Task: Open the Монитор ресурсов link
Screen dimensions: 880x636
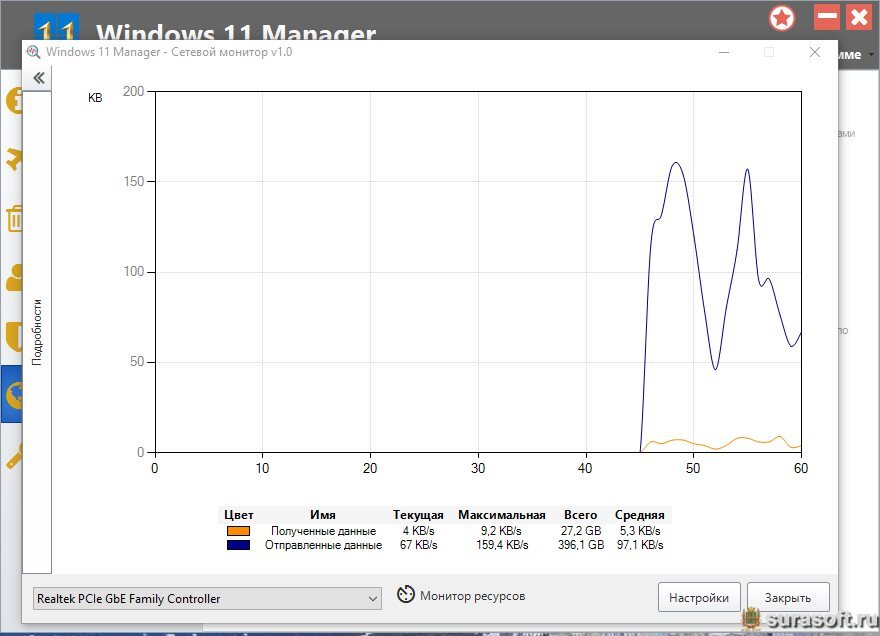Action: pyautogui.click(x=473, y=596)
